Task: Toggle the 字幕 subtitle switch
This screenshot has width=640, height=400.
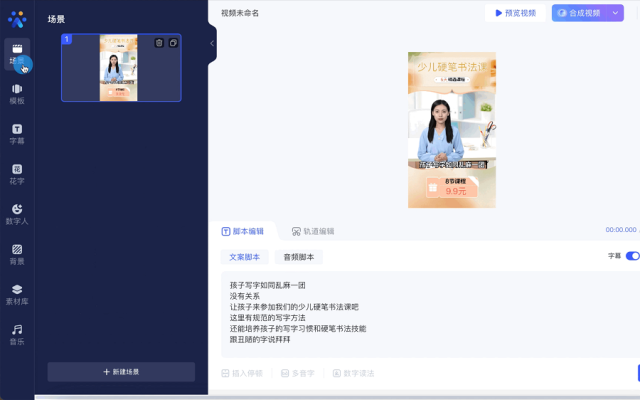Action: (x=633, y=256)
